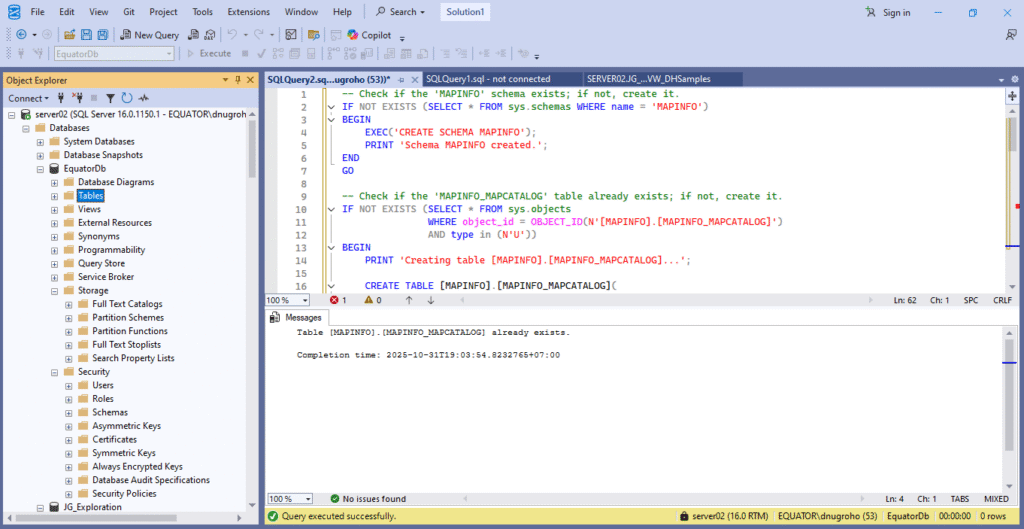Open the EquatorDb database dropdown
The image size is (1024, 529).
coord(168,54)
